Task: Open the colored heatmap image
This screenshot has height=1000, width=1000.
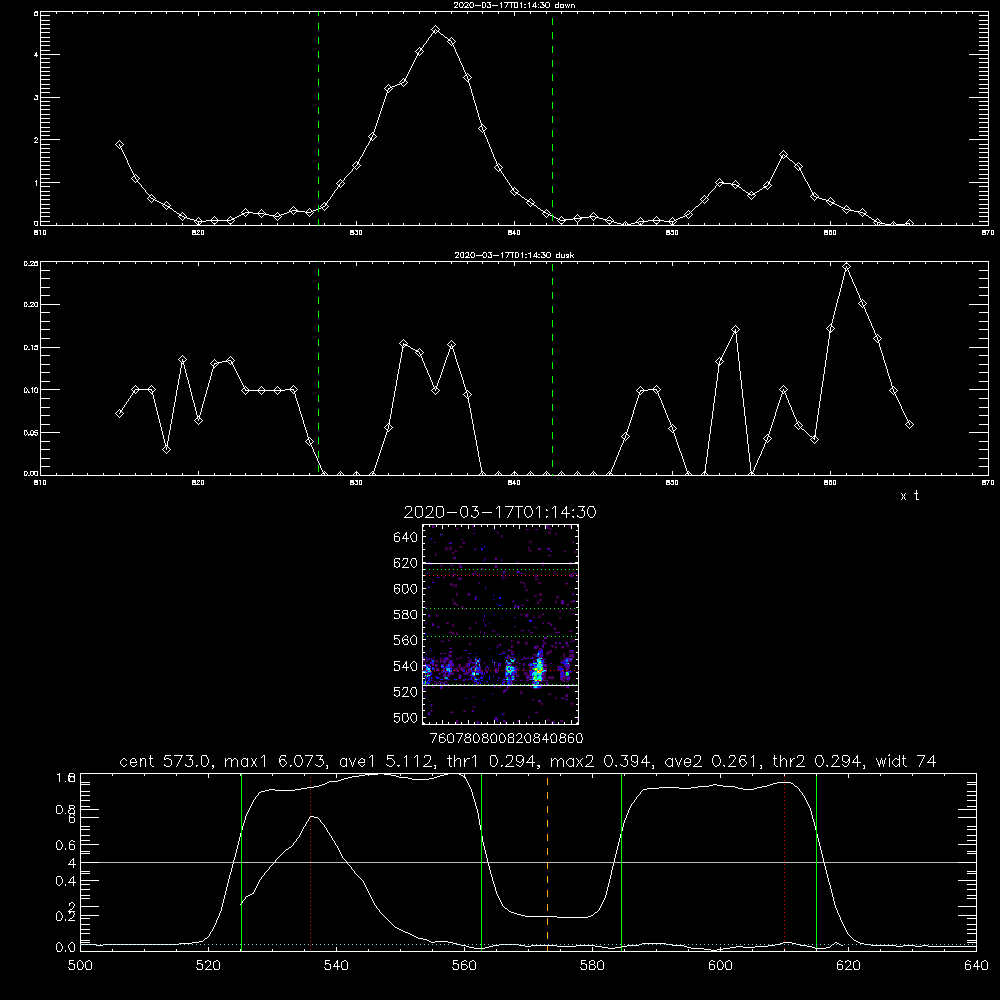Action: point(501,624)
